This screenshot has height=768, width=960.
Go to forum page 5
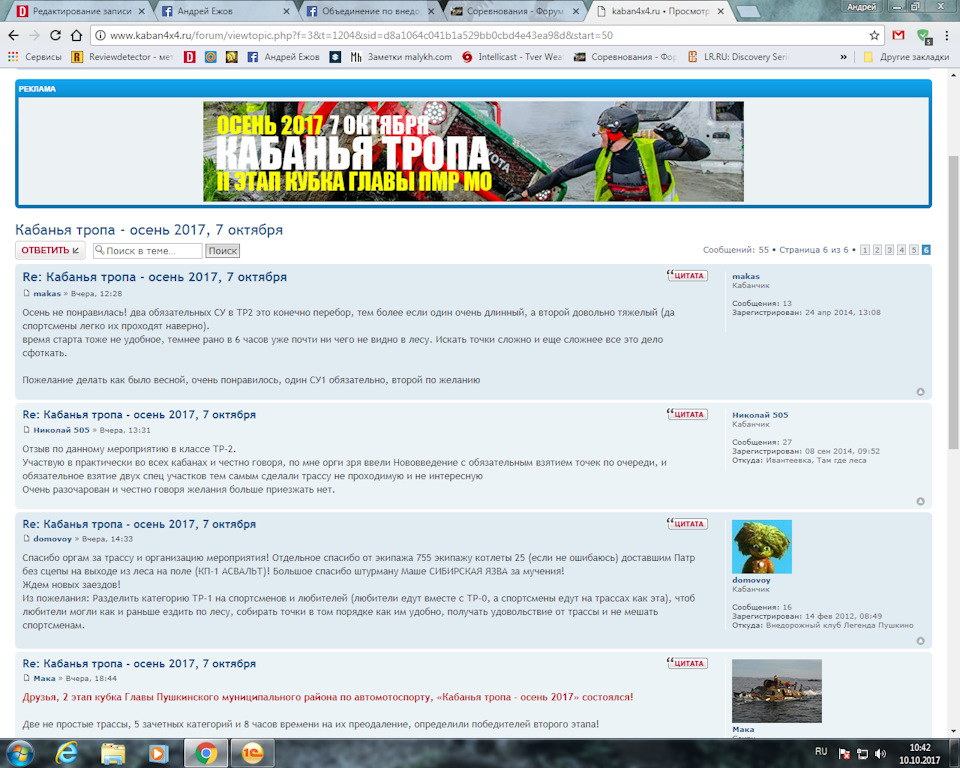point(913,250)
